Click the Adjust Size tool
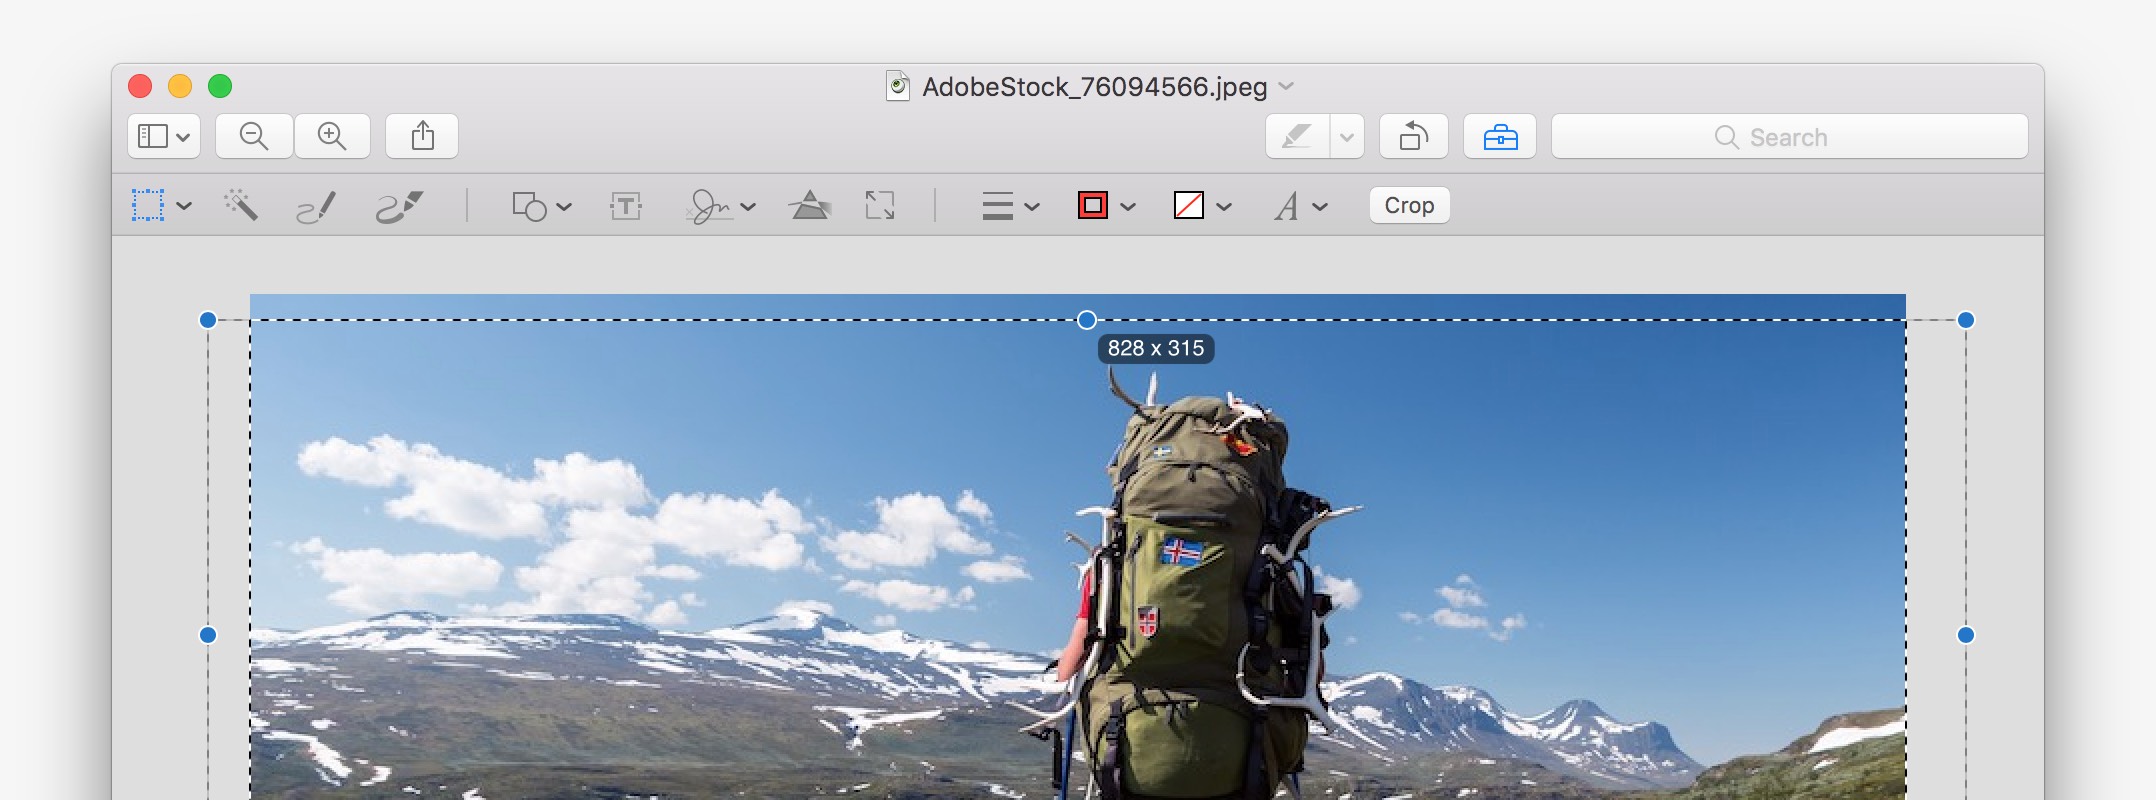The width and height of the screenshot is (2156, 800). coord(880,206)
